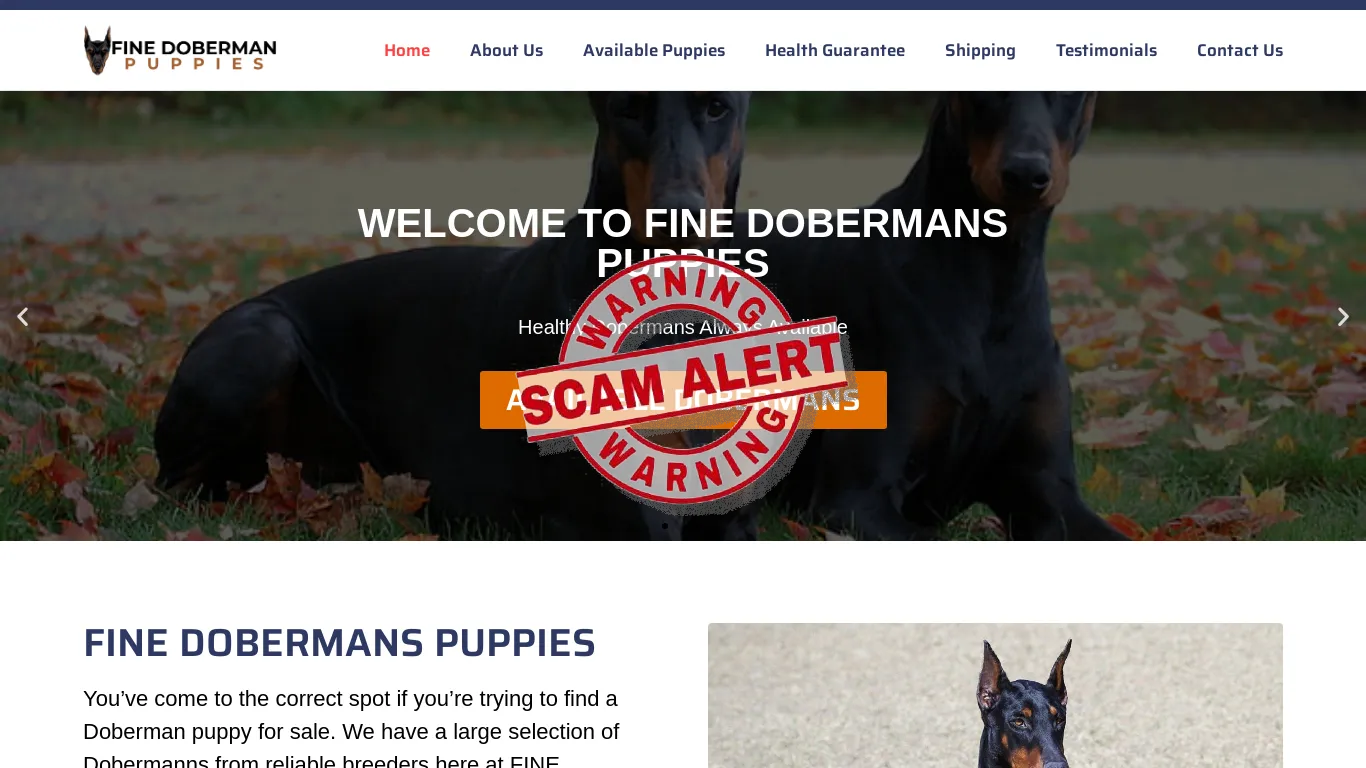
Task: Go to Available Puppies page
Action: click(x=654, y=50)
